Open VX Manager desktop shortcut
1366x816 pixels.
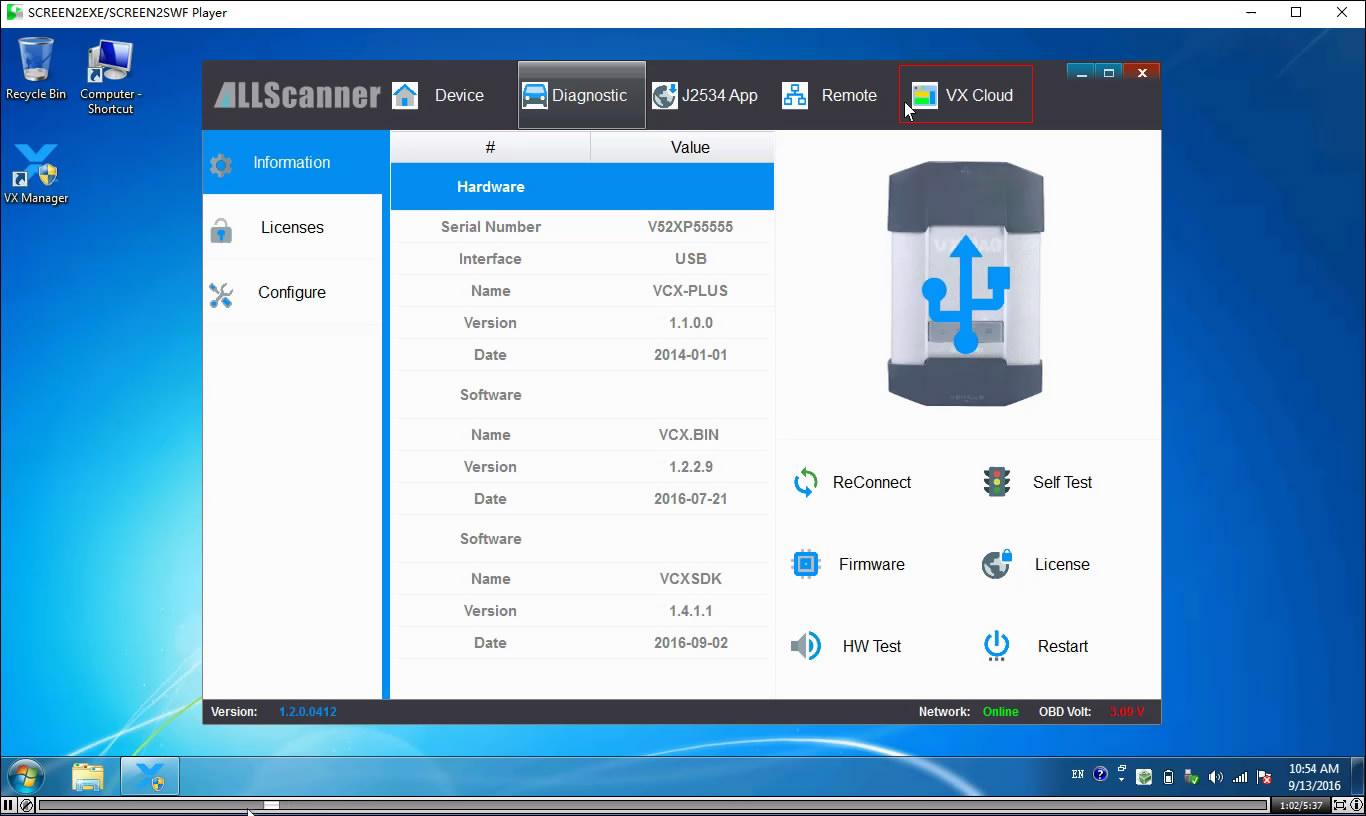point(36,173)
